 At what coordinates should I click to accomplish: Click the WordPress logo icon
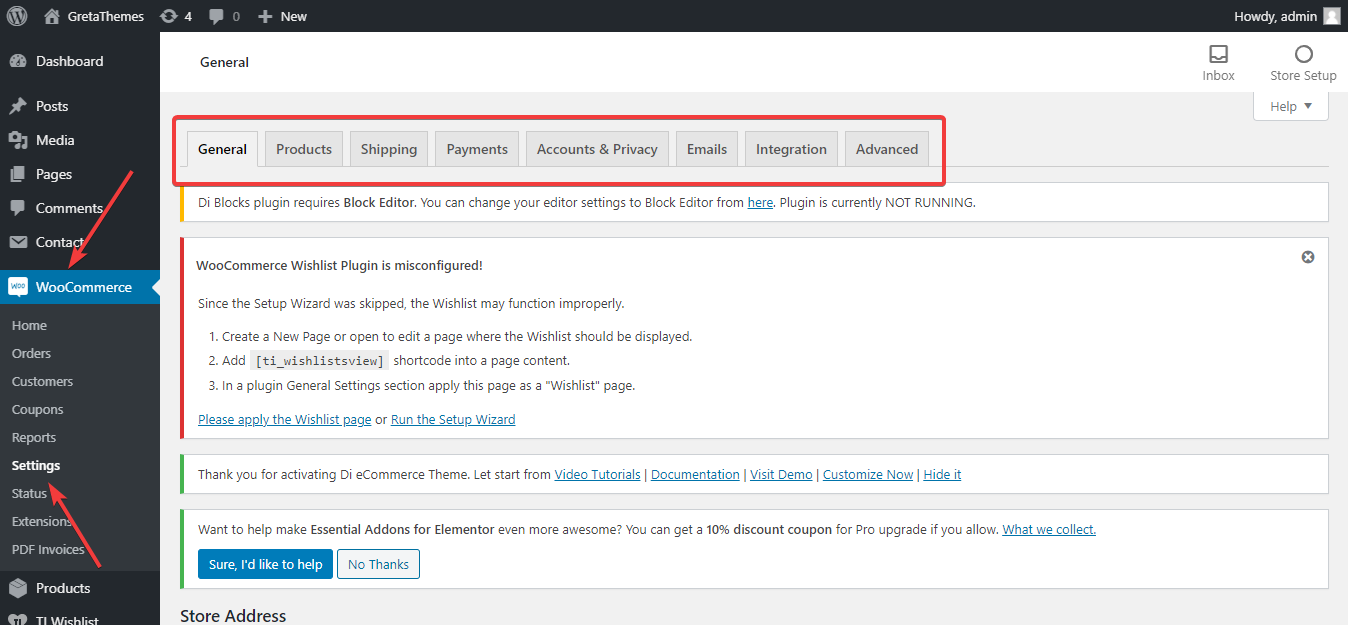(x=17, y=16)
